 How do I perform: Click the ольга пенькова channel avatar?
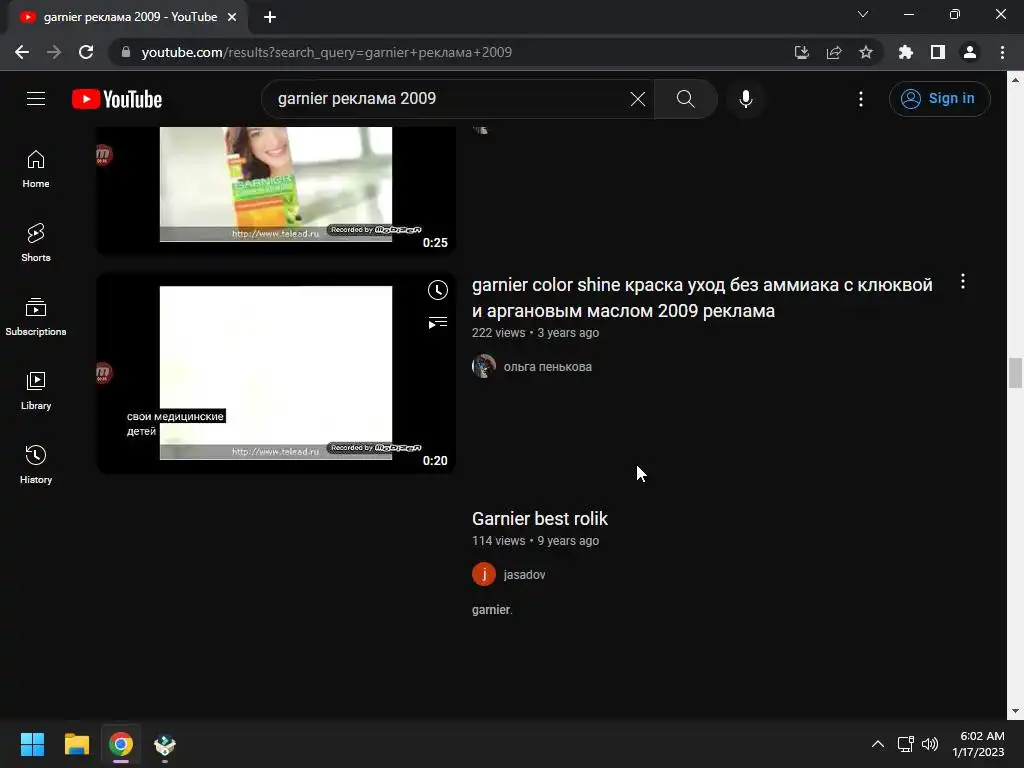484,366
